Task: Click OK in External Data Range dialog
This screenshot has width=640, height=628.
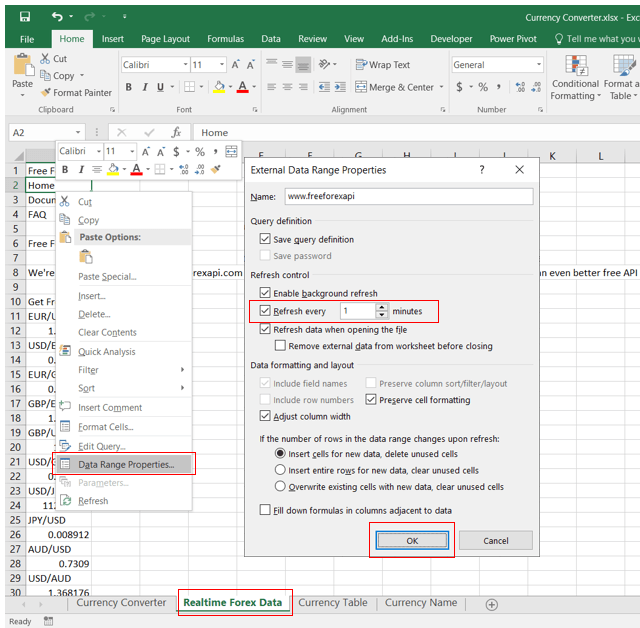Action: (412, 540)
